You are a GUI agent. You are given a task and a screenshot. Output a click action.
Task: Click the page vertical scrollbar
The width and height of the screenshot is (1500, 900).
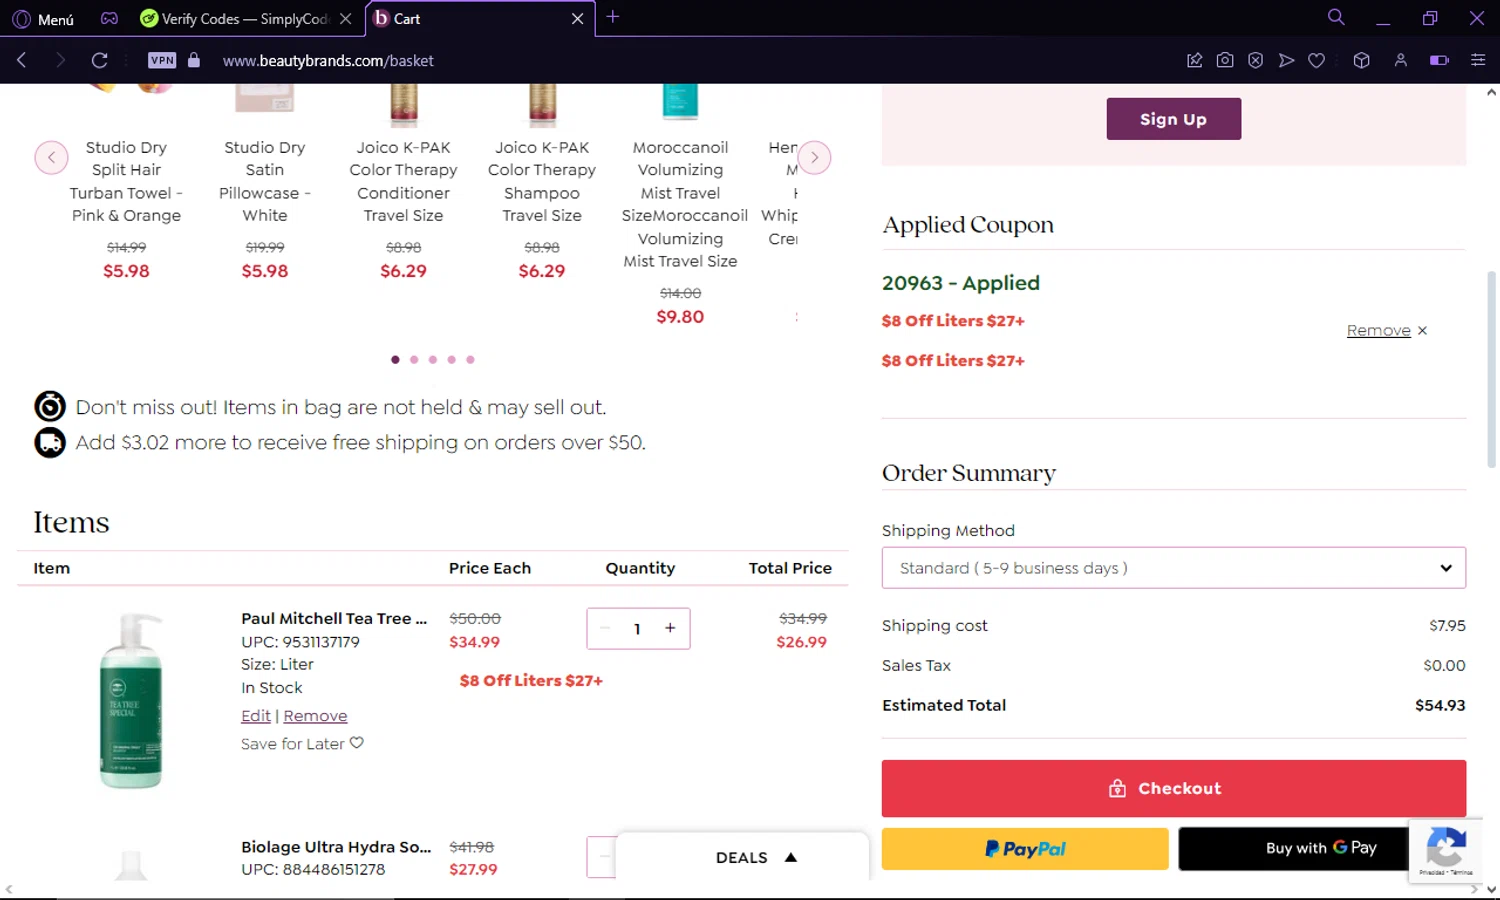click(x=1491, y=370)
